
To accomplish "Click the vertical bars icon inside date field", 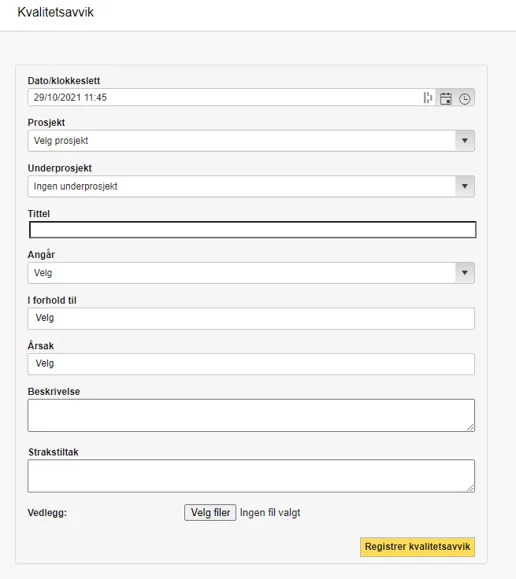I will click(x=428, y=98).
